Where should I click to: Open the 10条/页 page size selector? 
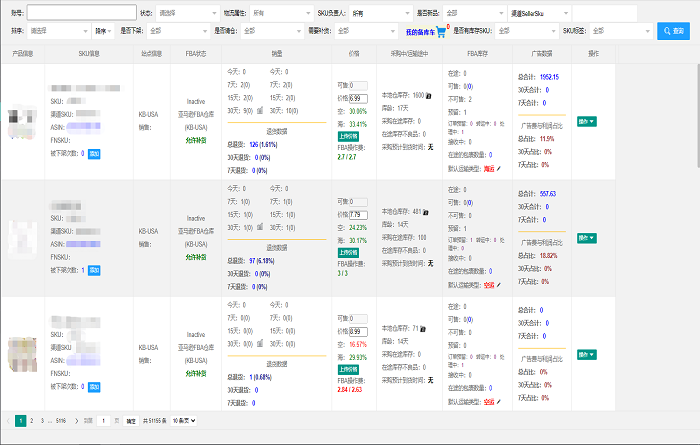click(x=184, y=420)
